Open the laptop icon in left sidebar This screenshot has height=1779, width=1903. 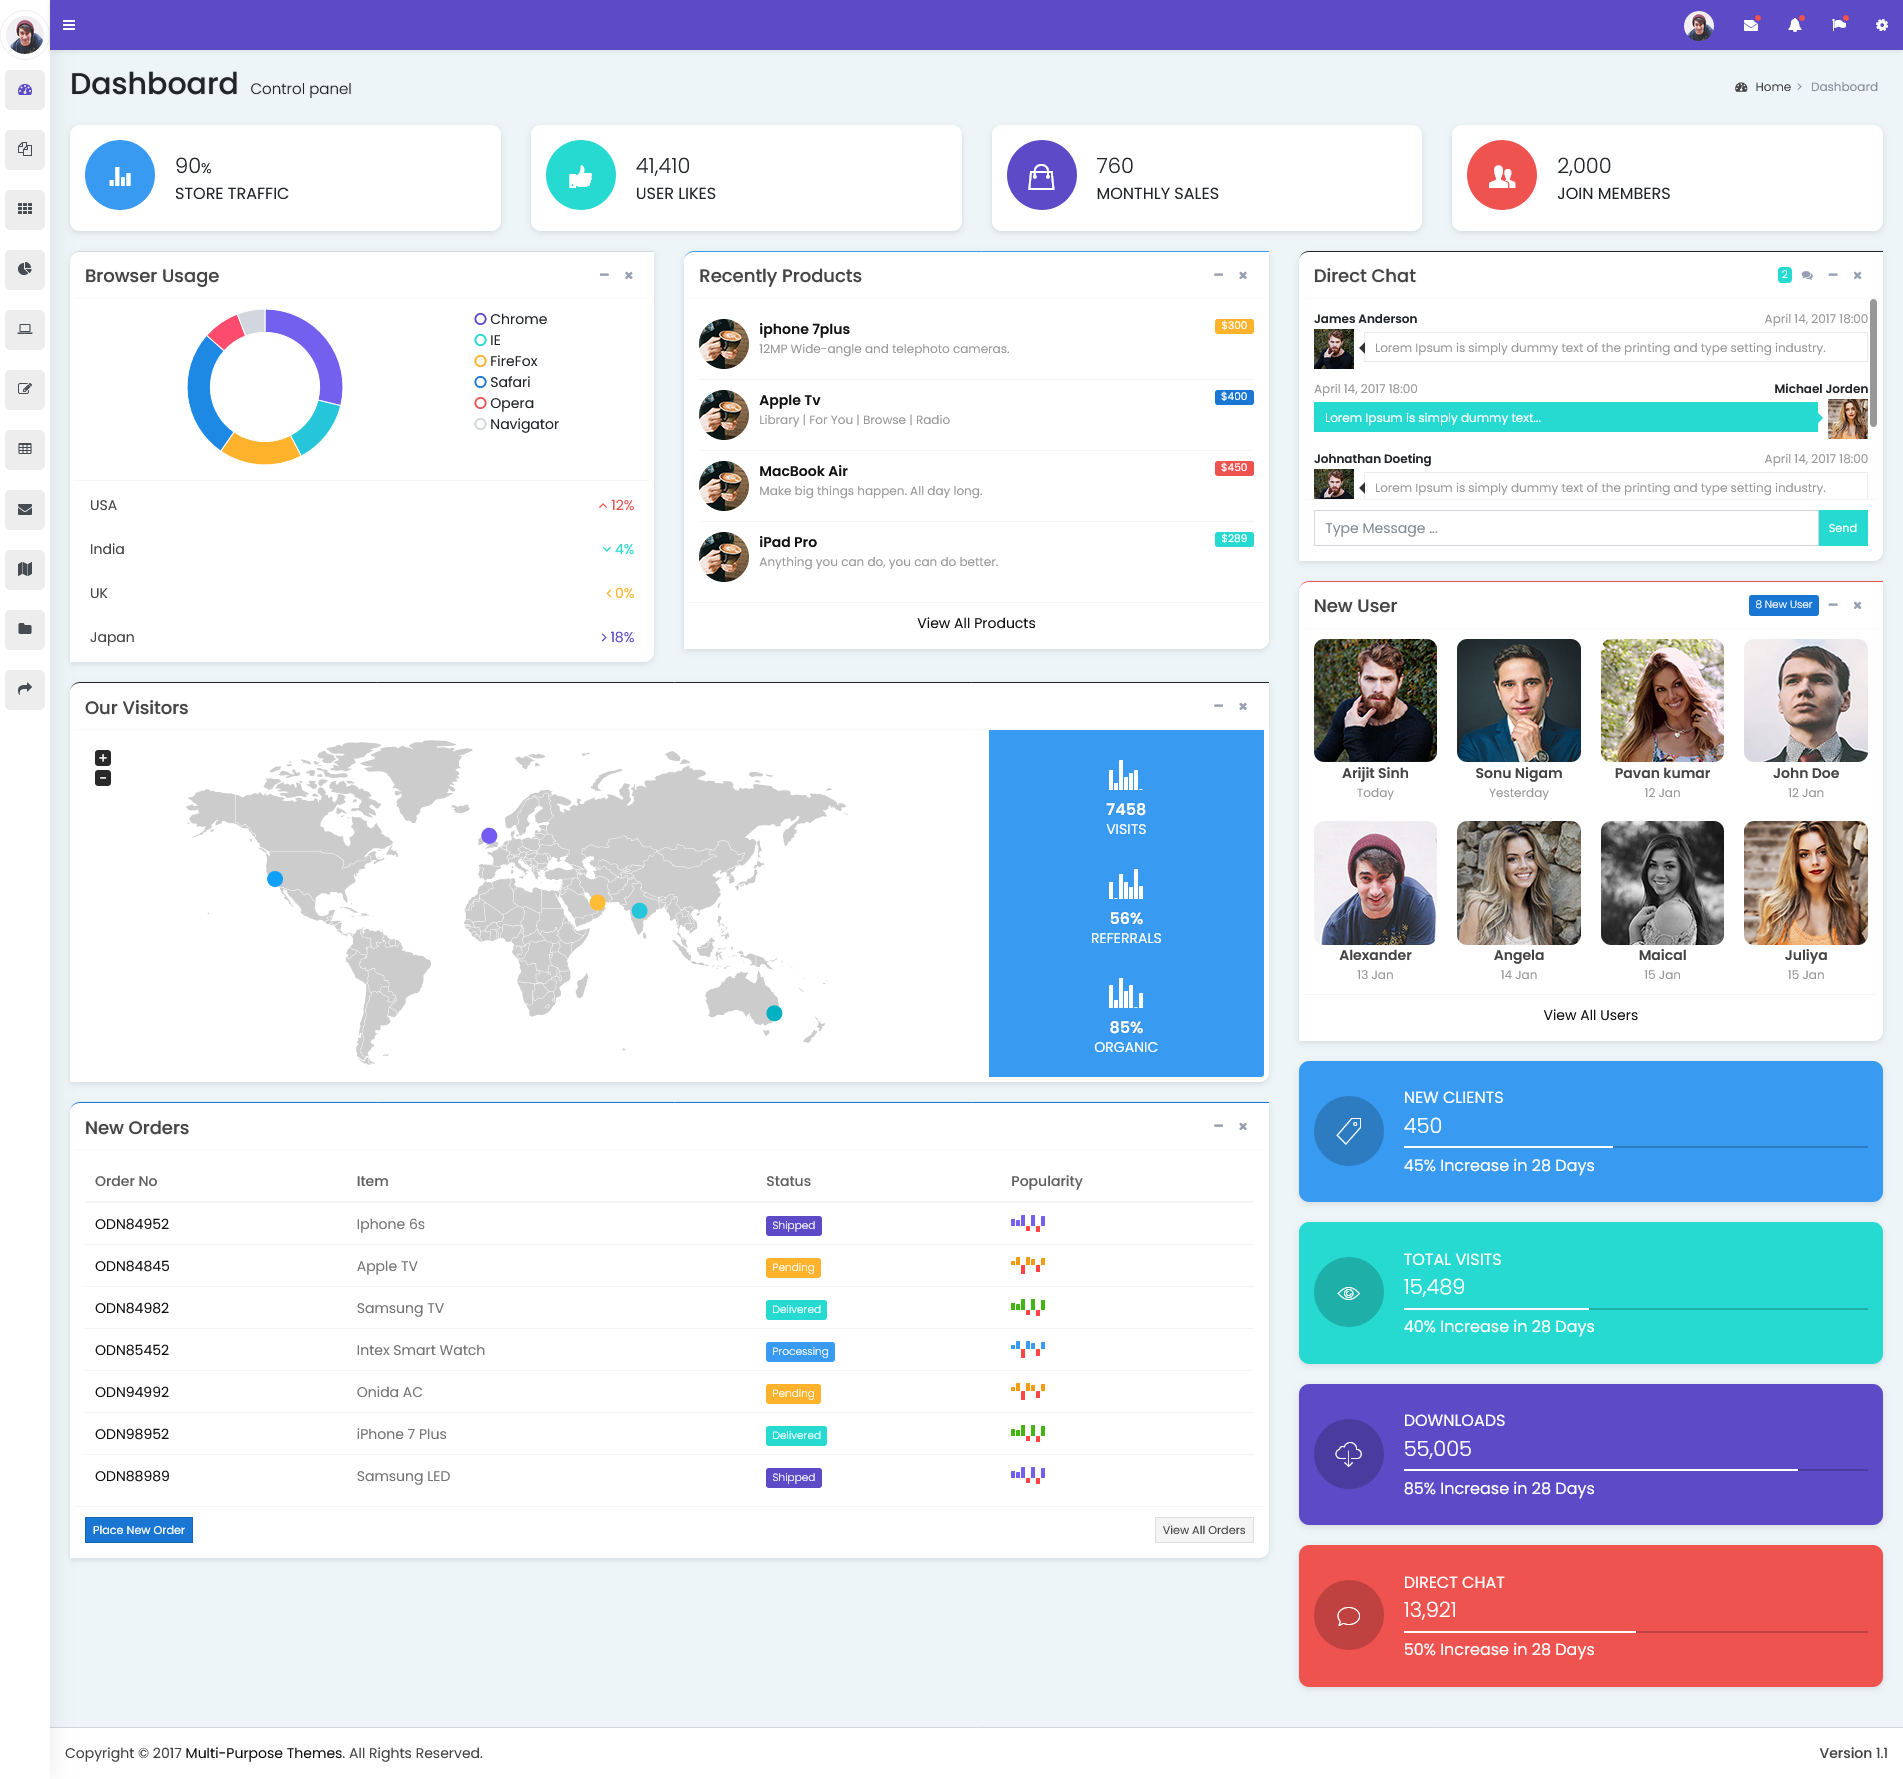(25, 330)
